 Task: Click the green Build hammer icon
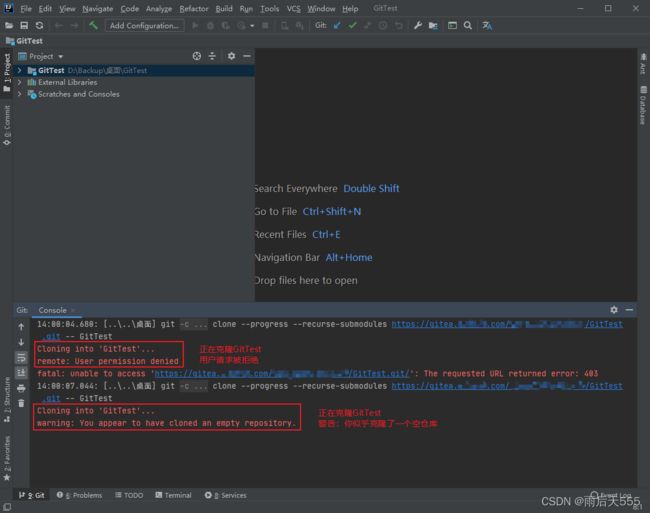tap(93, 26)
